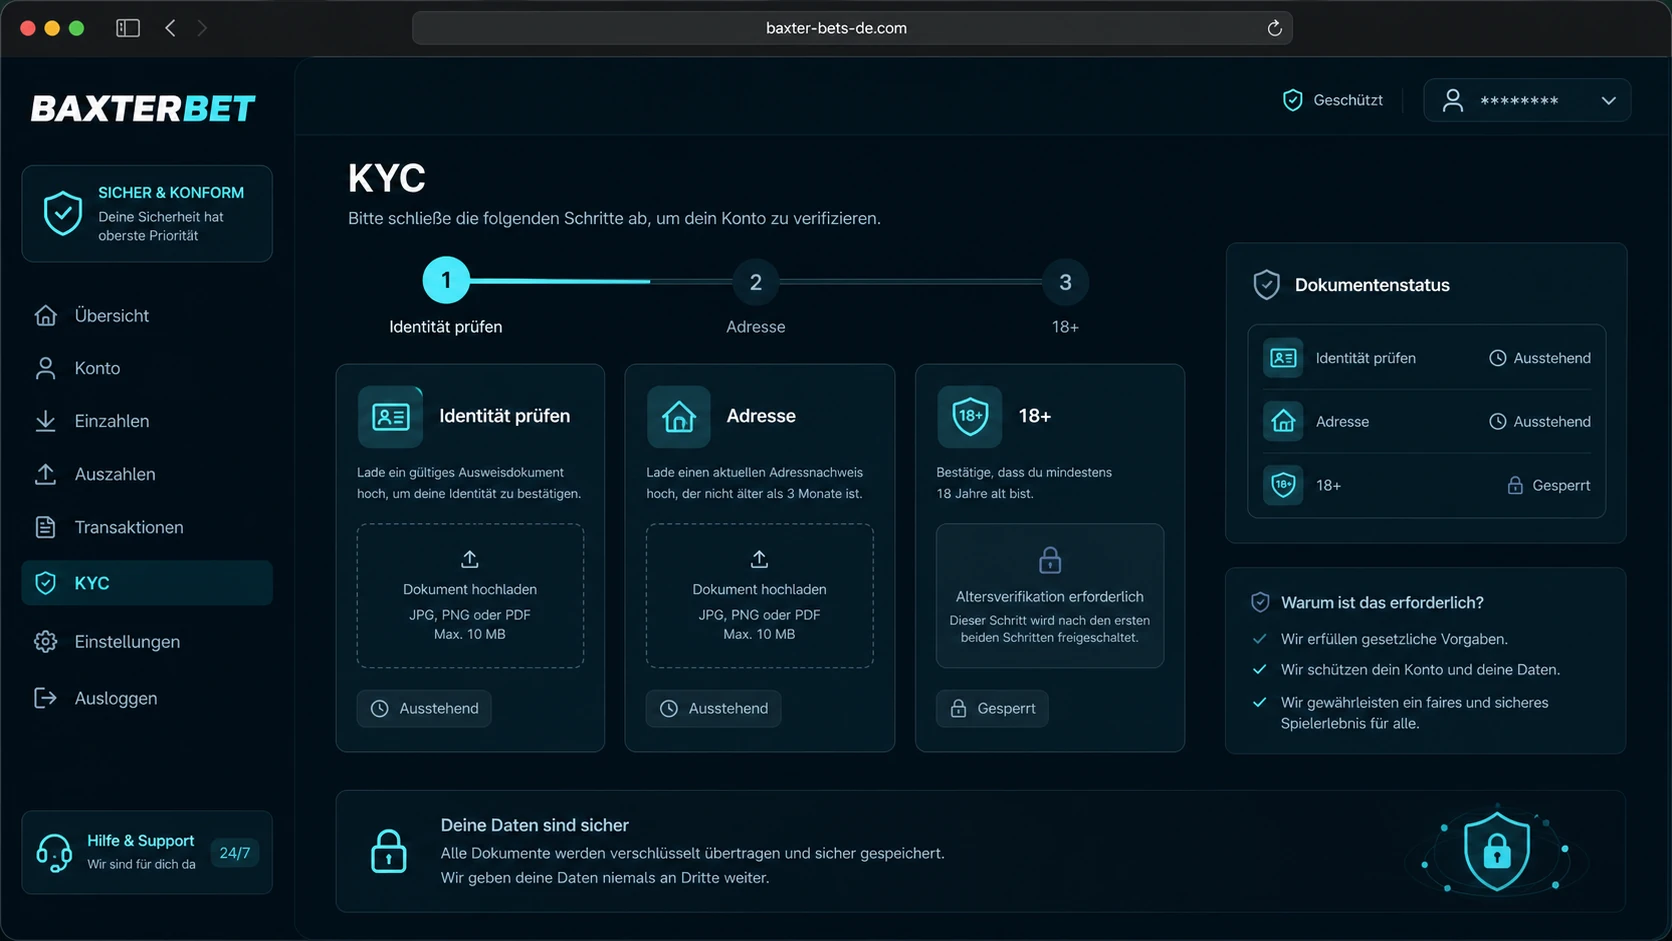
Task: Click the browser forward arrow
Action: (x=202, y=28)
